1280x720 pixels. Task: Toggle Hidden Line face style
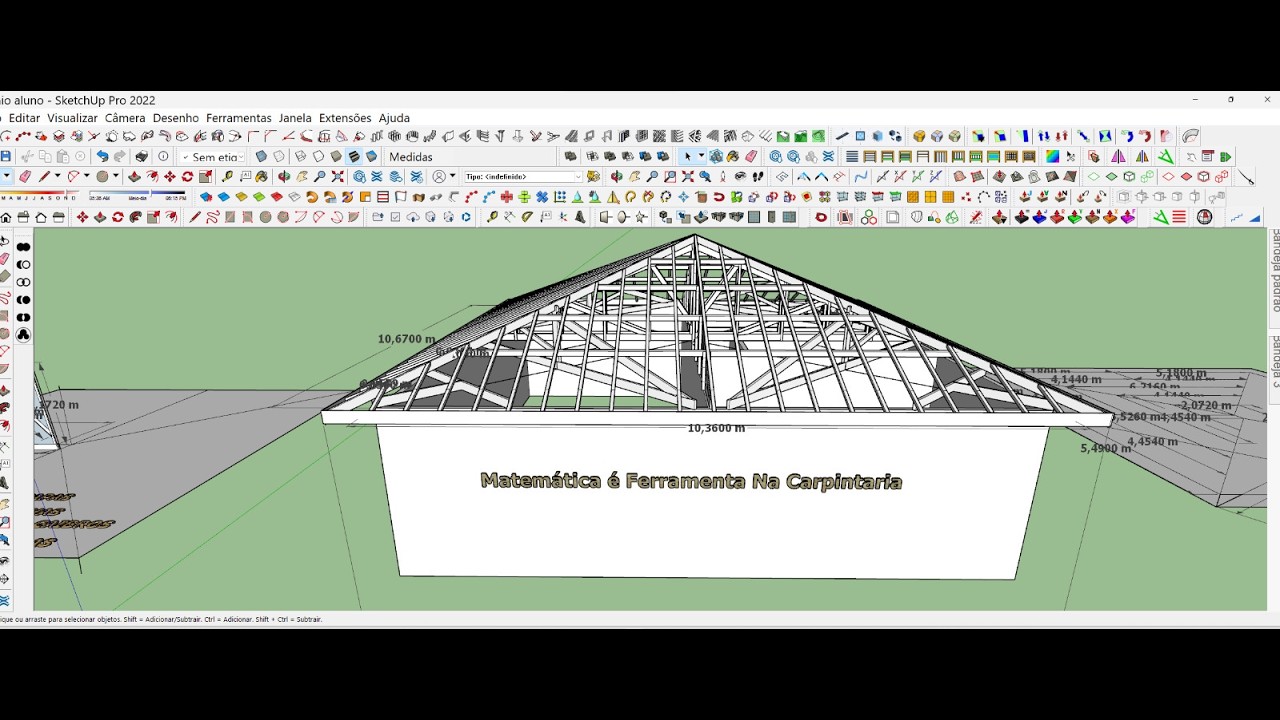click(x=318, y=156)
